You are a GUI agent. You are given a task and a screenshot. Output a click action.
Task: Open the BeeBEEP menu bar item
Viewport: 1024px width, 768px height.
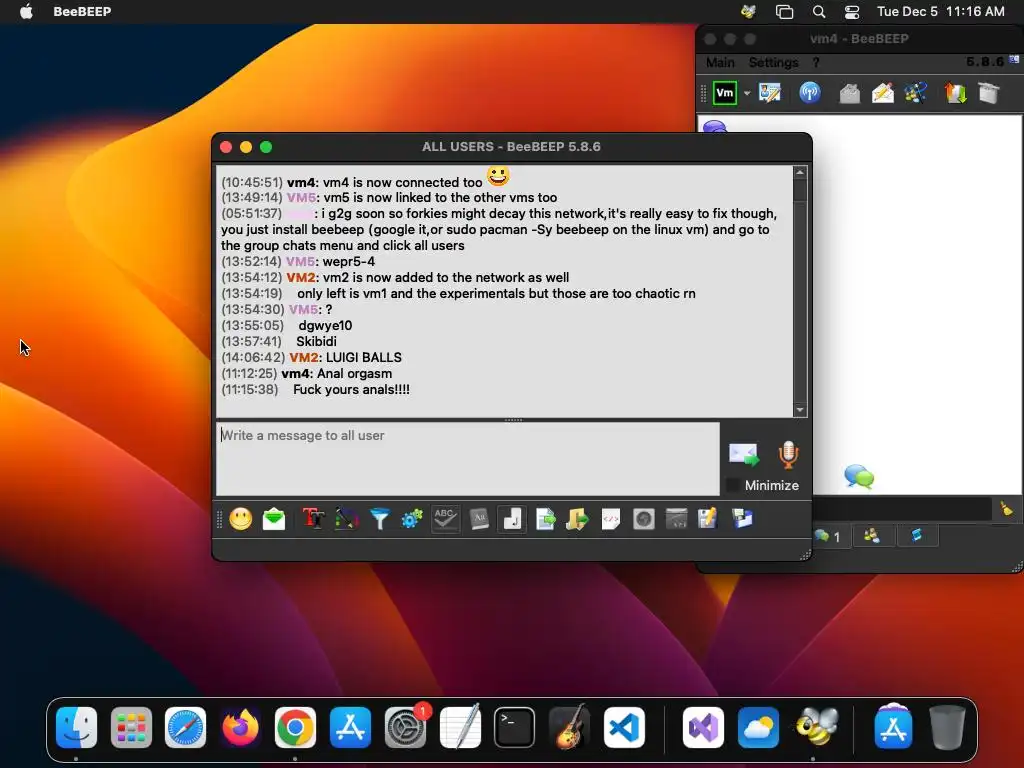[x=82, y=11]
